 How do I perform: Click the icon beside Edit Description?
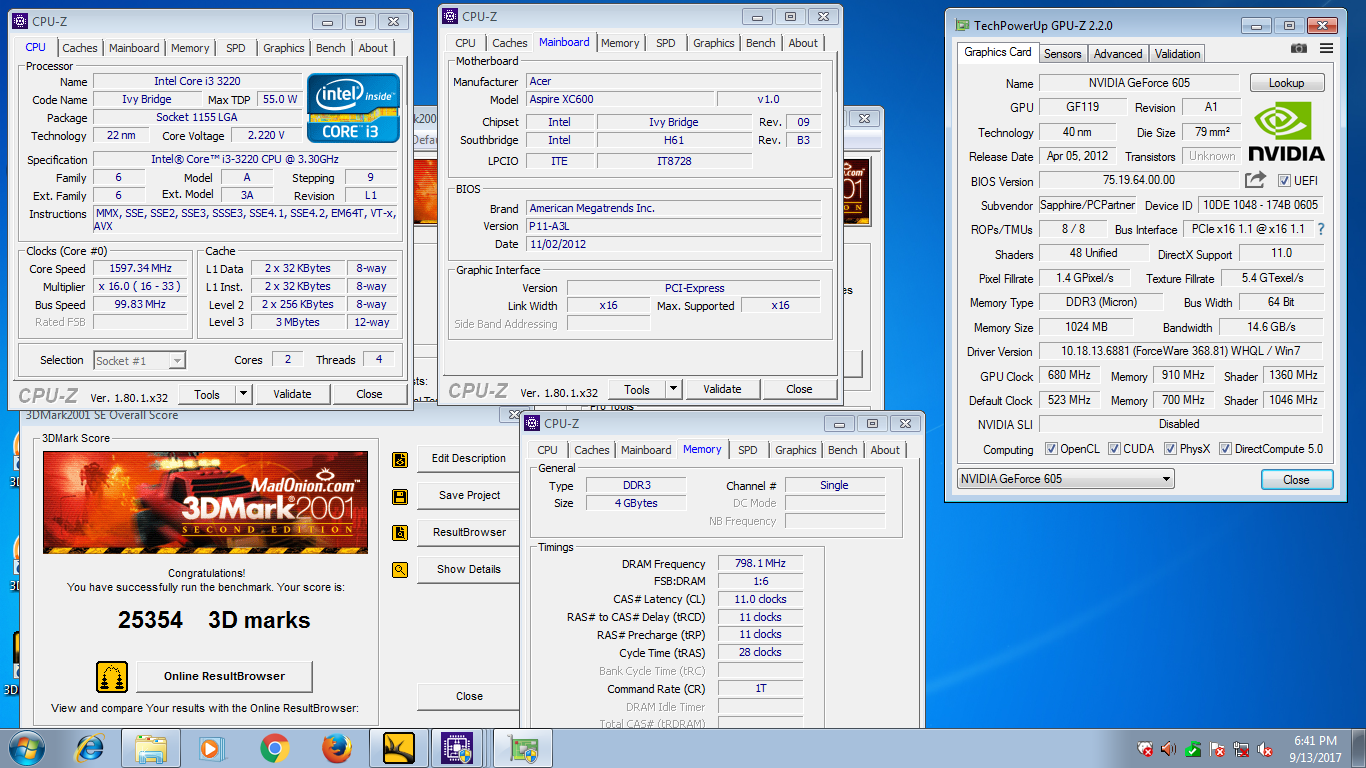point(400,459)
